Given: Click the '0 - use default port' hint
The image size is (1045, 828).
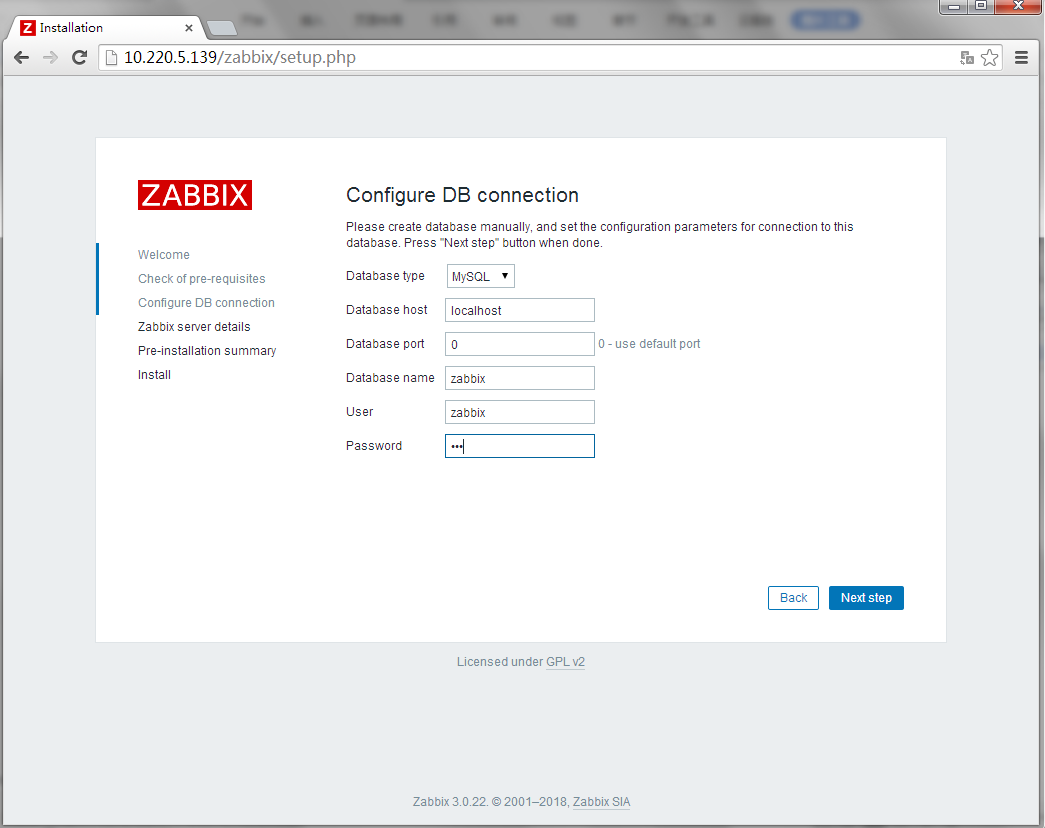Looking at the screenshot, I should (649, 344).
